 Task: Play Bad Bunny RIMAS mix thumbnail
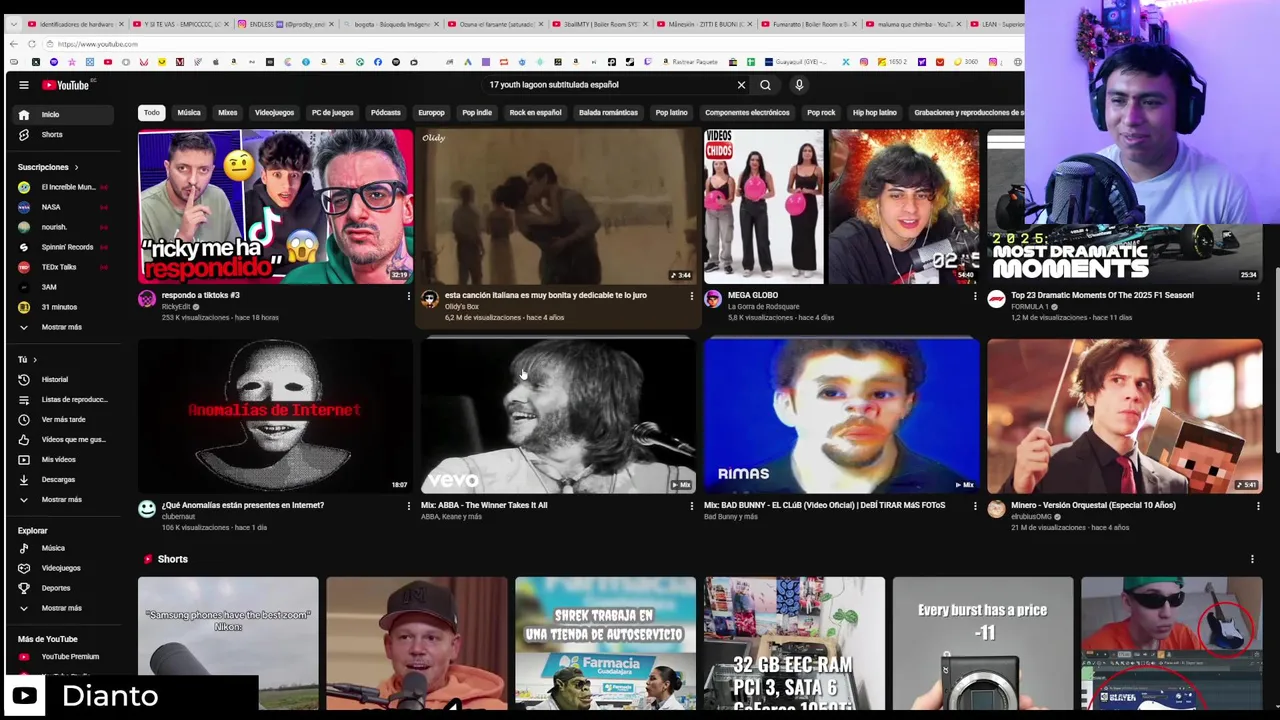[x=841, y=416]
